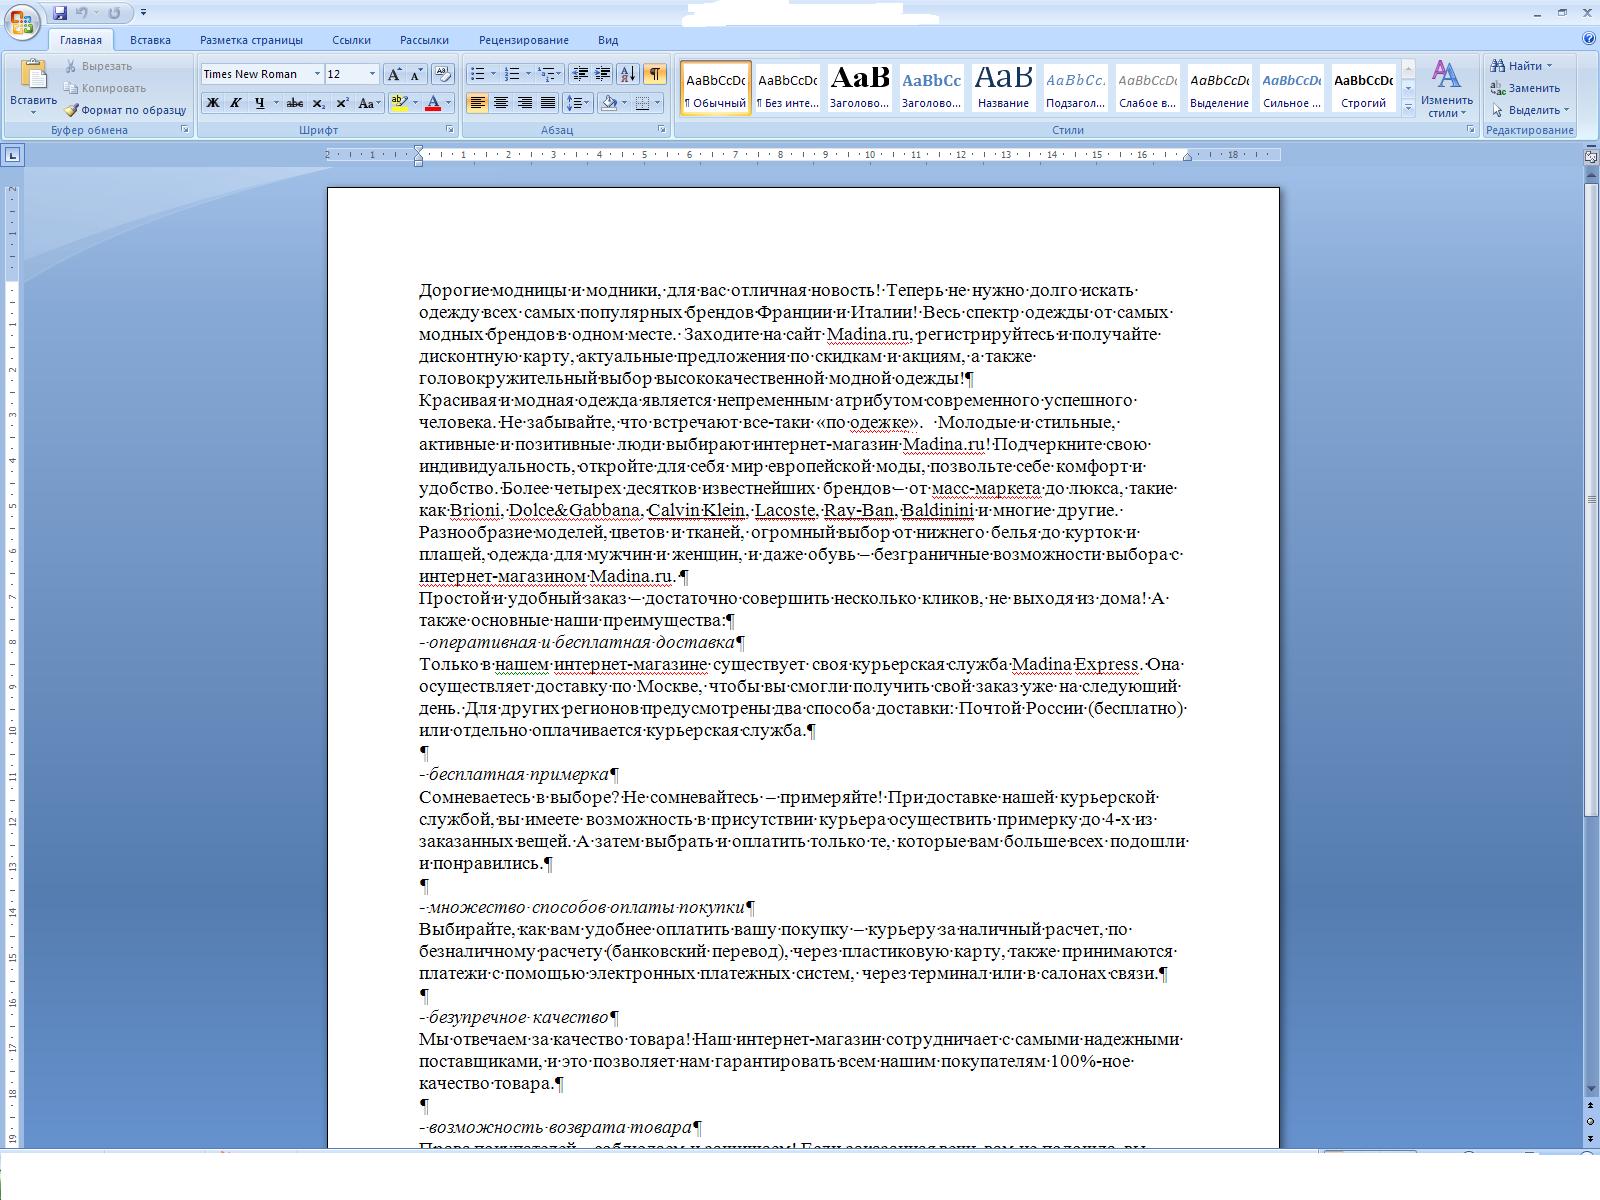Save document via quick access toolbar

(x=60, y=13)
